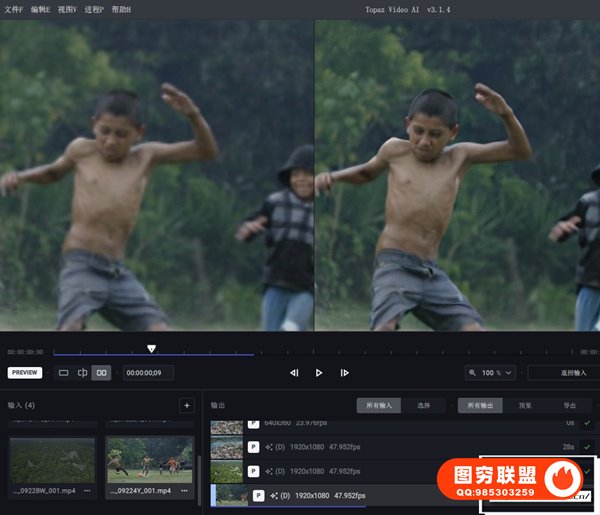Open options menu for _09224Y_001.mp4
Viewport: 600px width, 515px height.
pos(184,491)
